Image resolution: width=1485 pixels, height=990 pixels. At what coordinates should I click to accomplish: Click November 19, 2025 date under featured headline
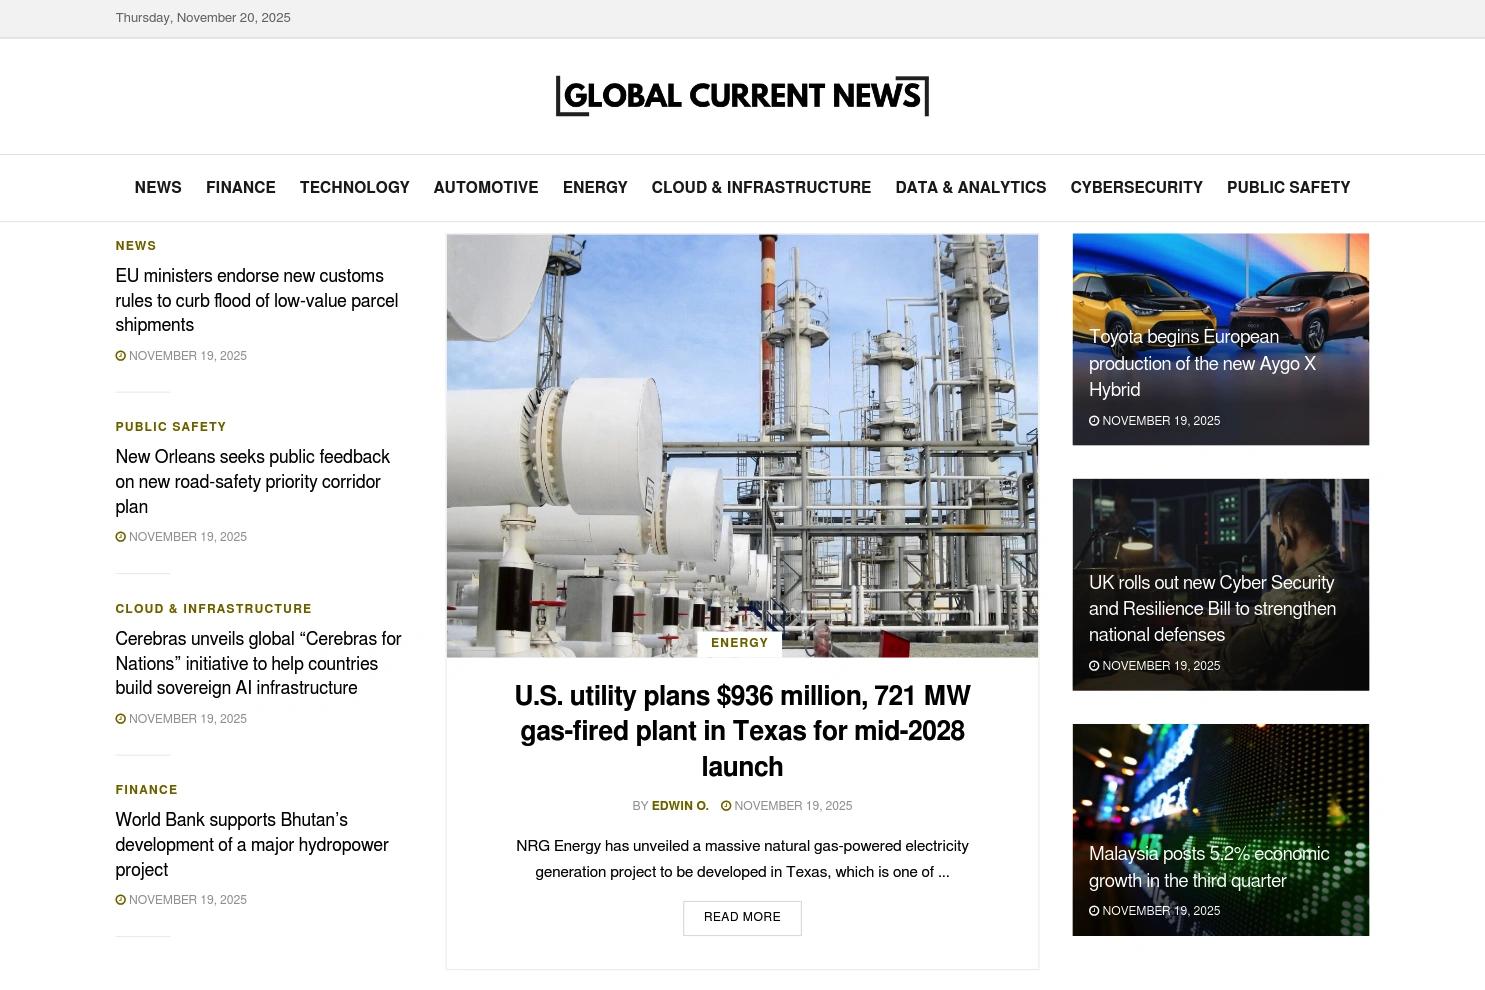tap(793, 806)
